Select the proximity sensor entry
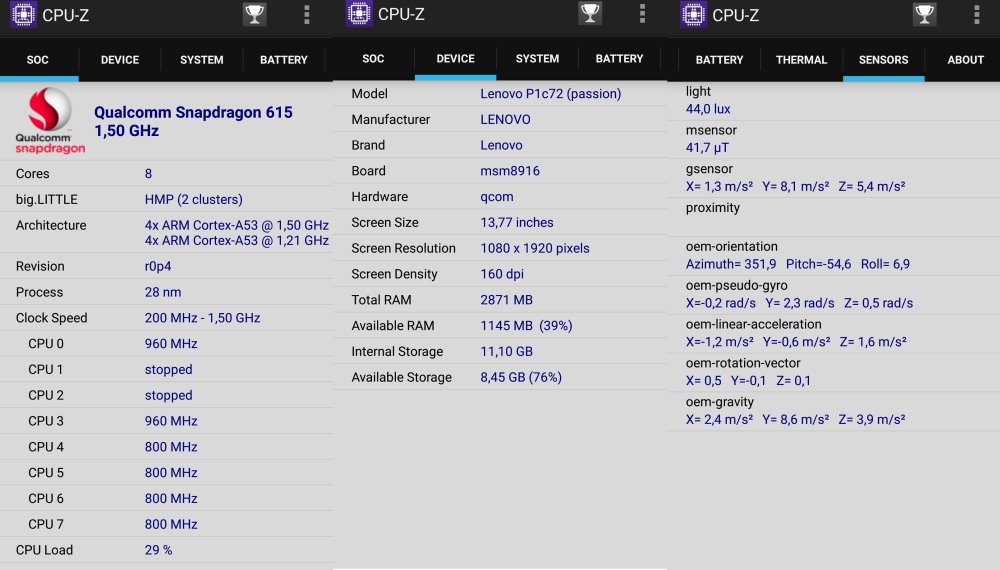This screenshot has width=1000, height=570. pyautogui.click(x=834, y=216)
